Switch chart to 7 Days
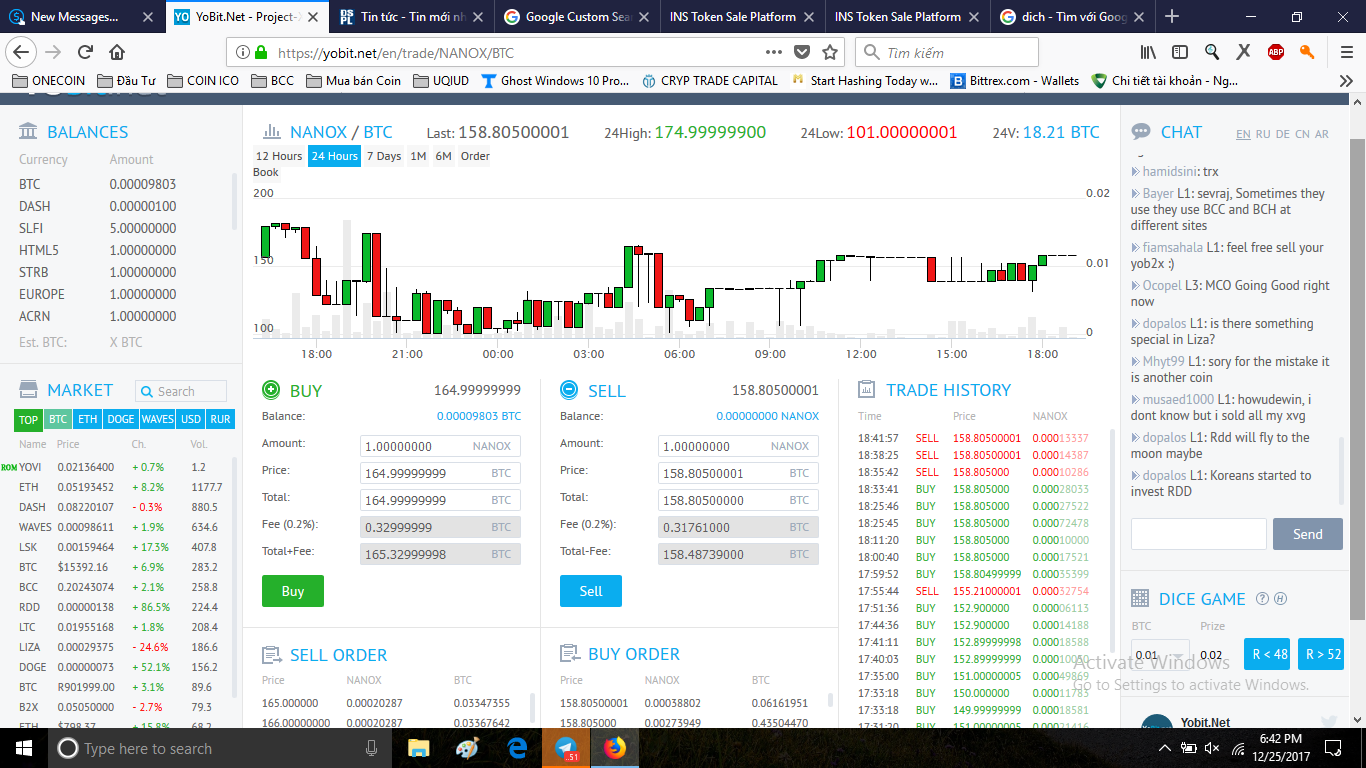The width and height of the screenshot is (1366, 768). [x=384, y=156]
